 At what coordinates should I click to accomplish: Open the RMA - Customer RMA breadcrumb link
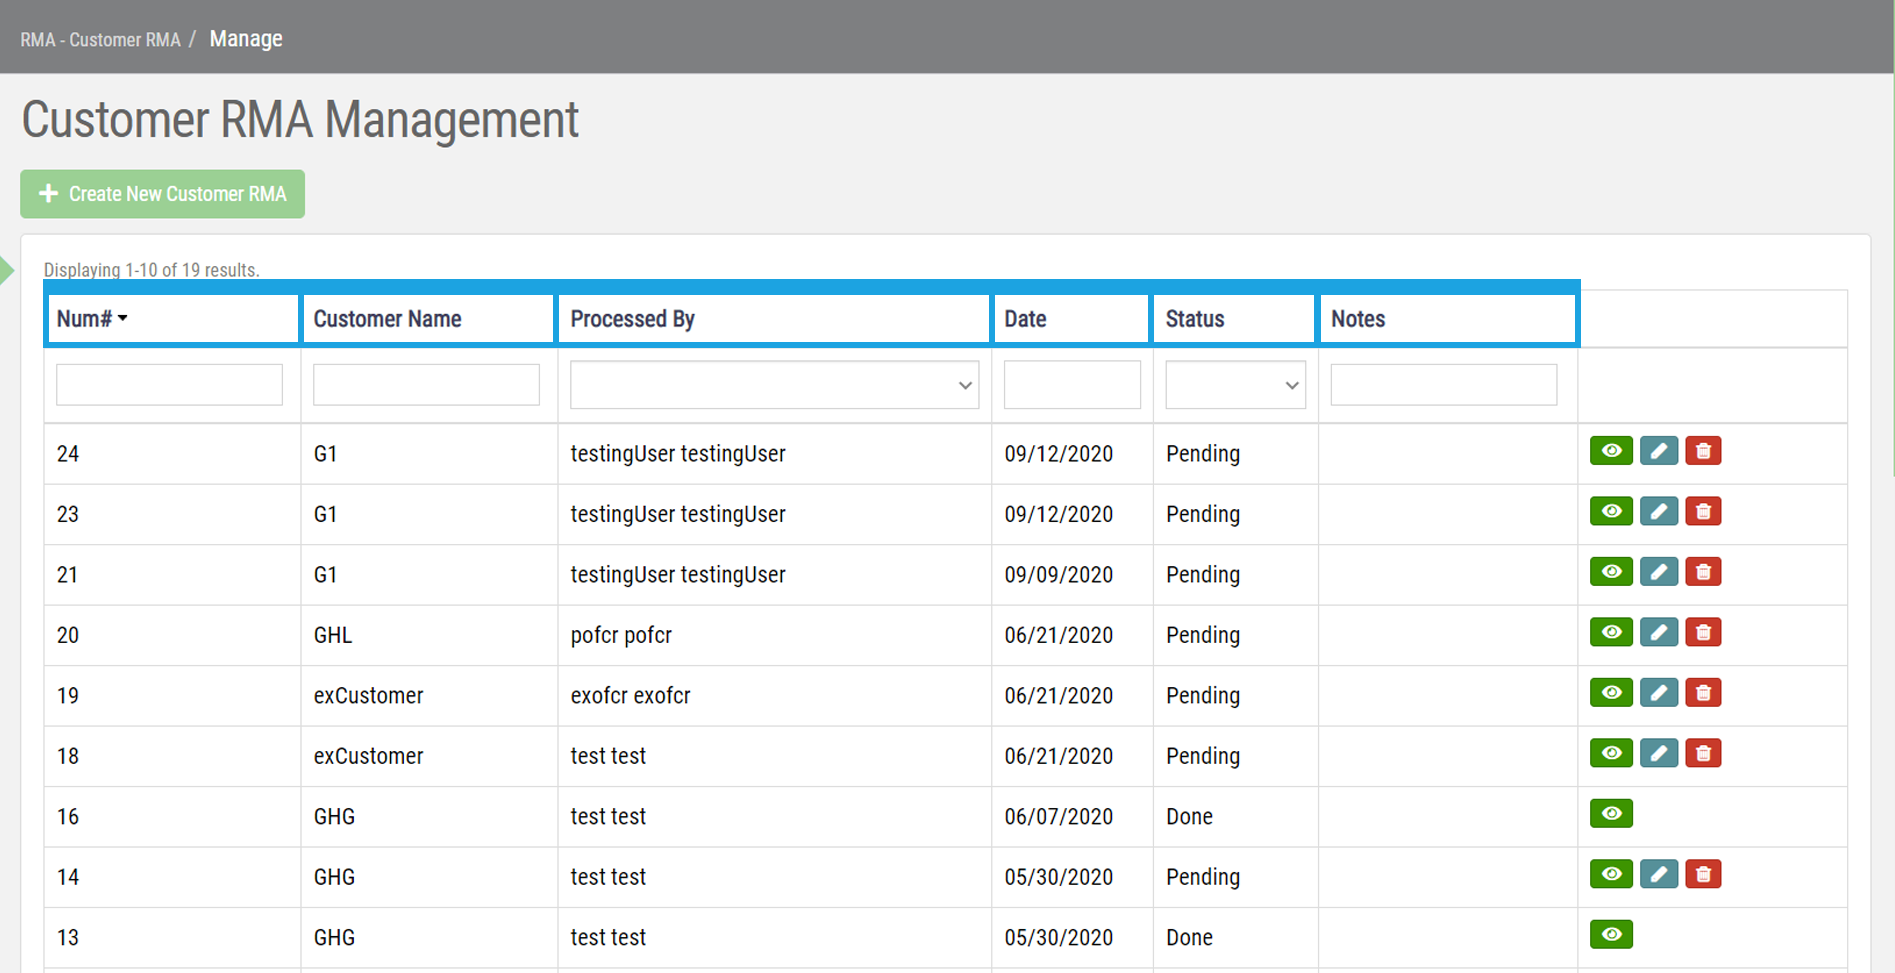pyautogui.click(x=99, y=39)
